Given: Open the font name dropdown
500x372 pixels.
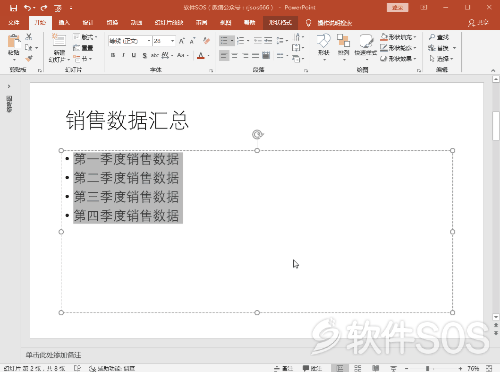Looking at the screenshot, I should 149,41.
